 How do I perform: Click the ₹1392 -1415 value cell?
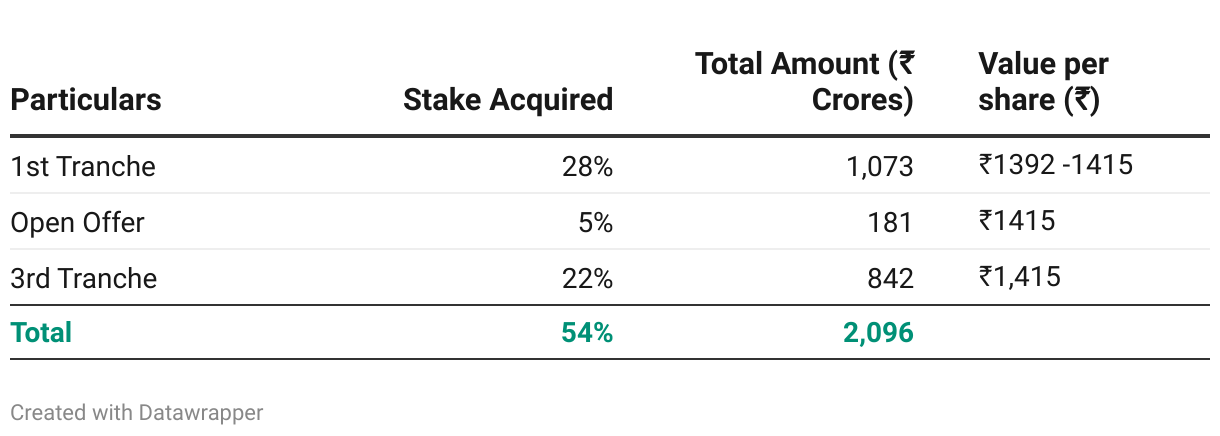tap(1056, 164)
